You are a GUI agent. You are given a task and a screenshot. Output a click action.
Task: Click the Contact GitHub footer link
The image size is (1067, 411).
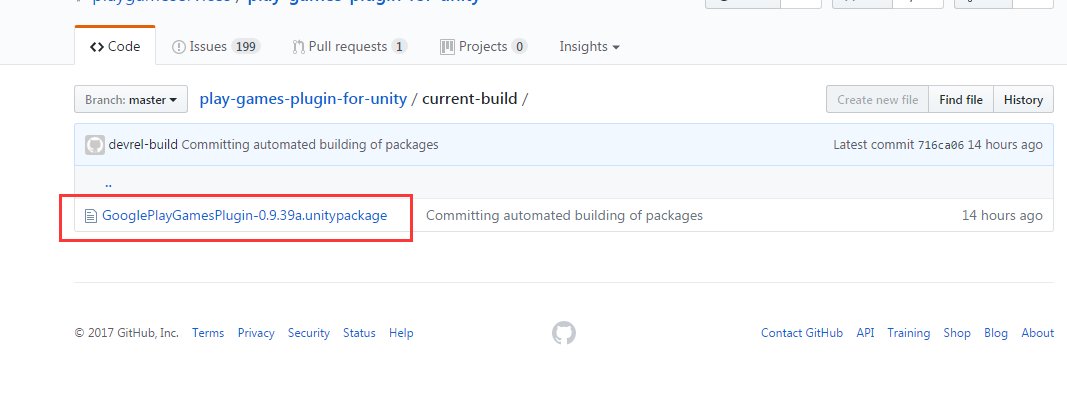[x=802, y=333]
